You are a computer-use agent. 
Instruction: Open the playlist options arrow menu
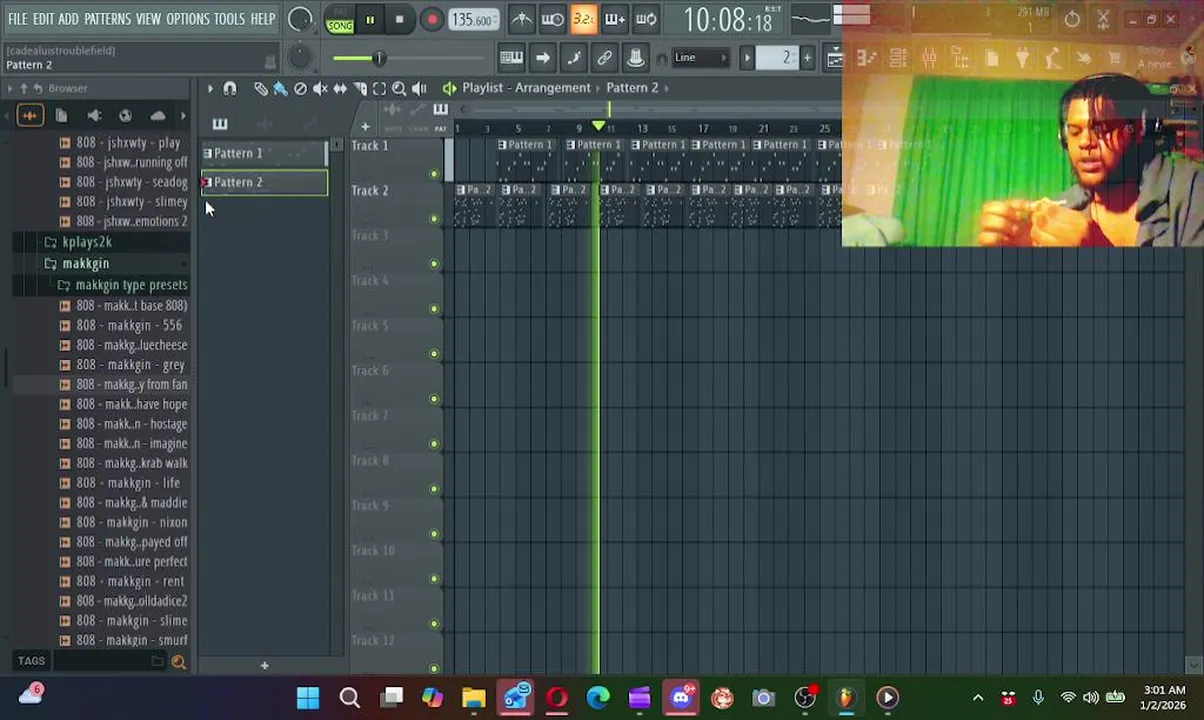[x=210, y=88]
